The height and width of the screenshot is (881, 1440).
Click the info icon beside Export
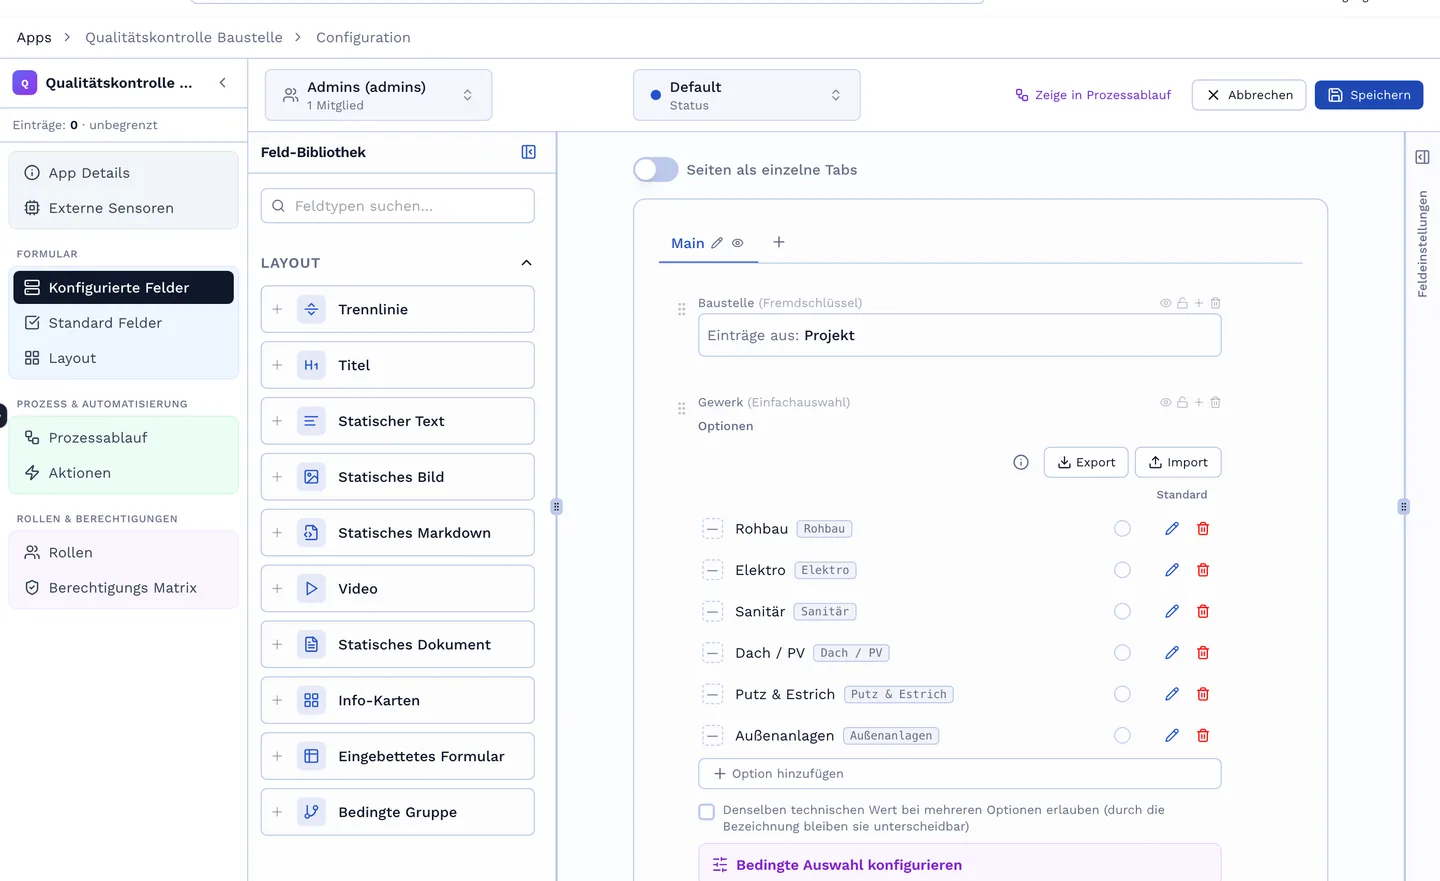[1021, 462]
